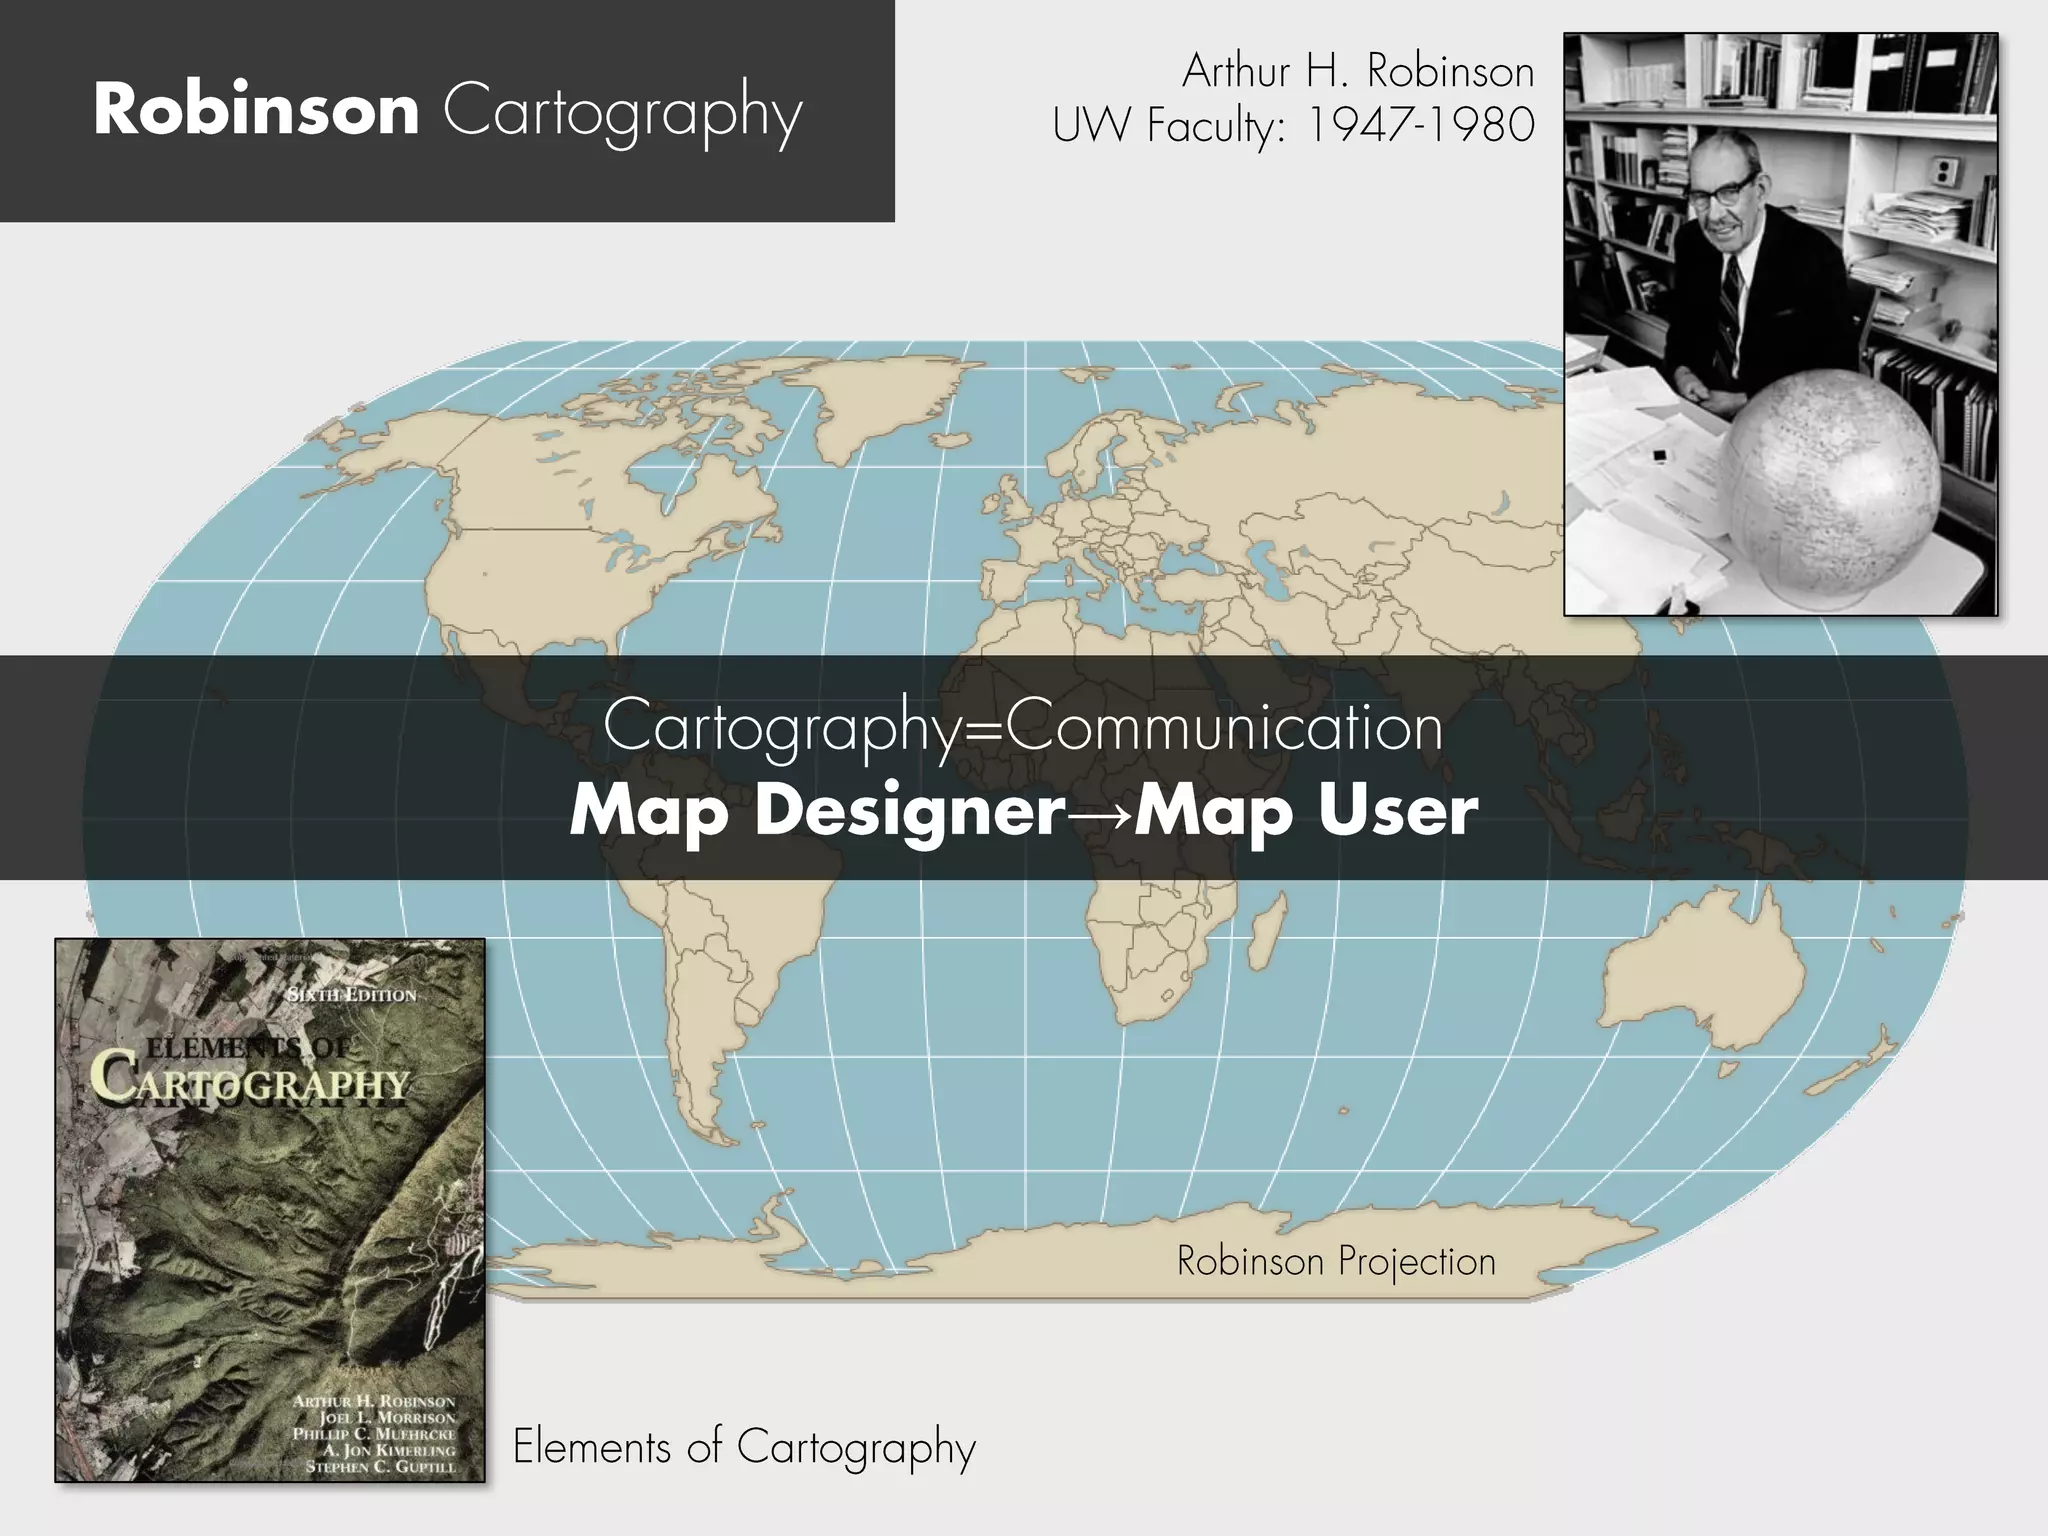
Task: Click the 'UW Faculty: 1947-1980' text
Action: click(1293, 126)
